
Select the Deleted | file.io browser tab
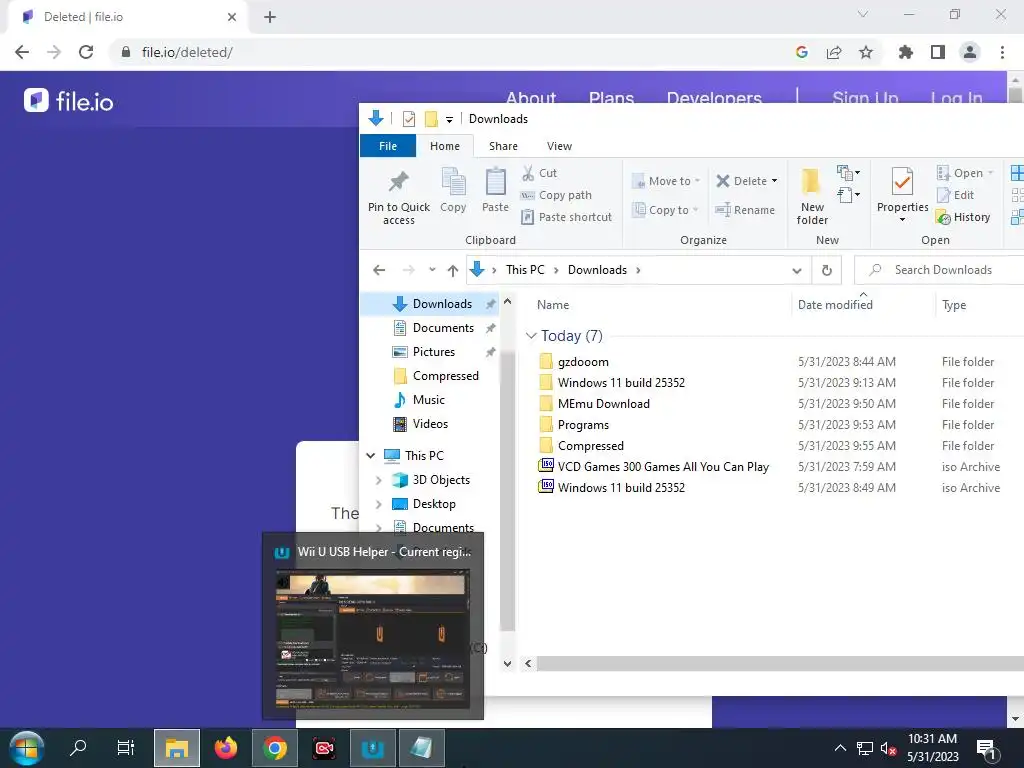(x=129, y=17)
